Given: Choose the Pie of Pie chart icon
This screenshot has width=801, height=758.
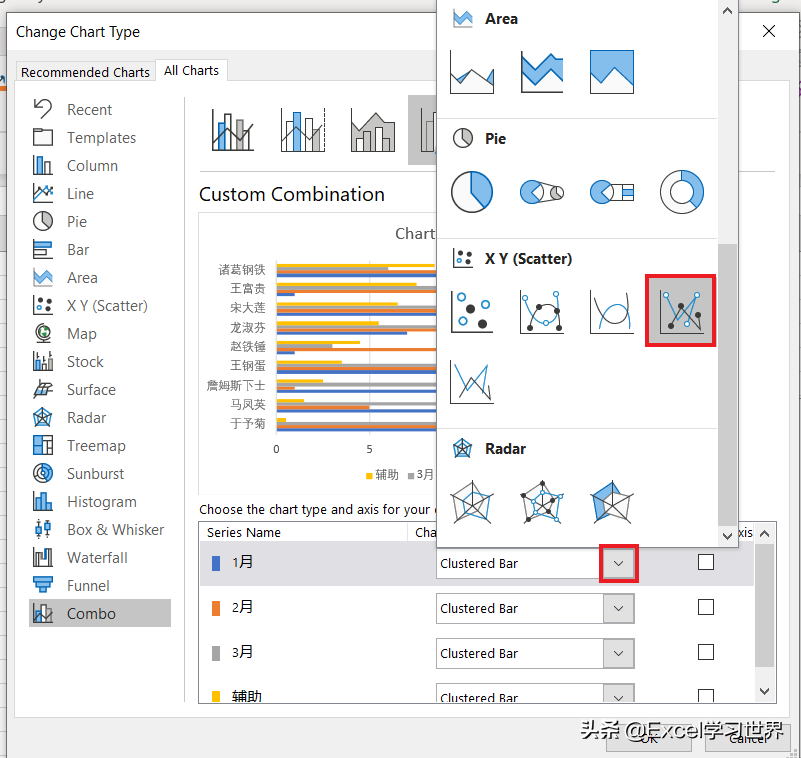Looking at the screenshot, I should pyautogui.click(x=541, y=192).
